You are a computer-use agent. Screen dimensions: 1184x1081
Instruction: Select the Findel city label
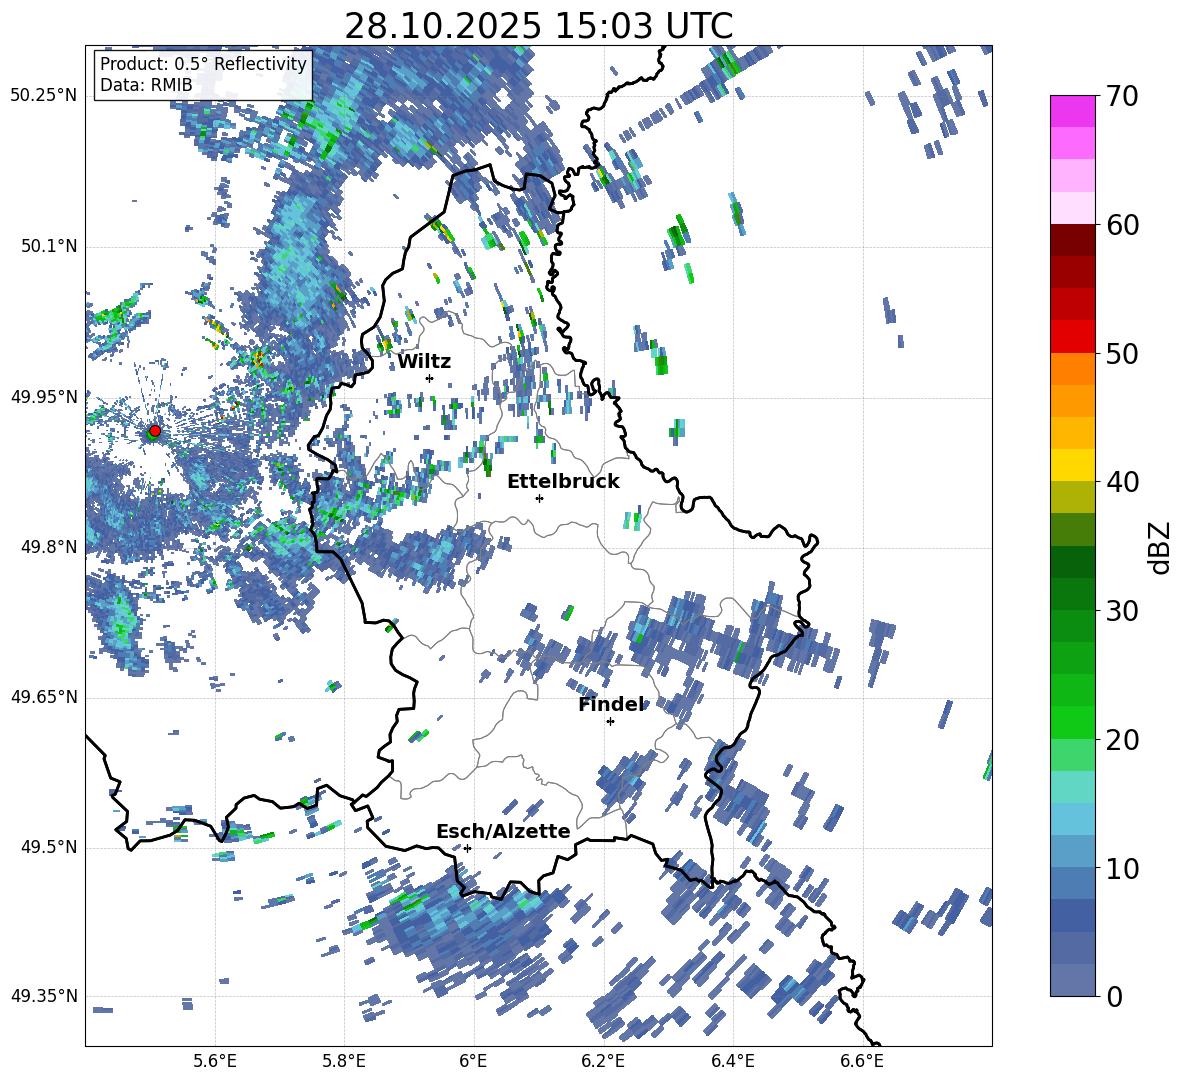click(611, 705)
